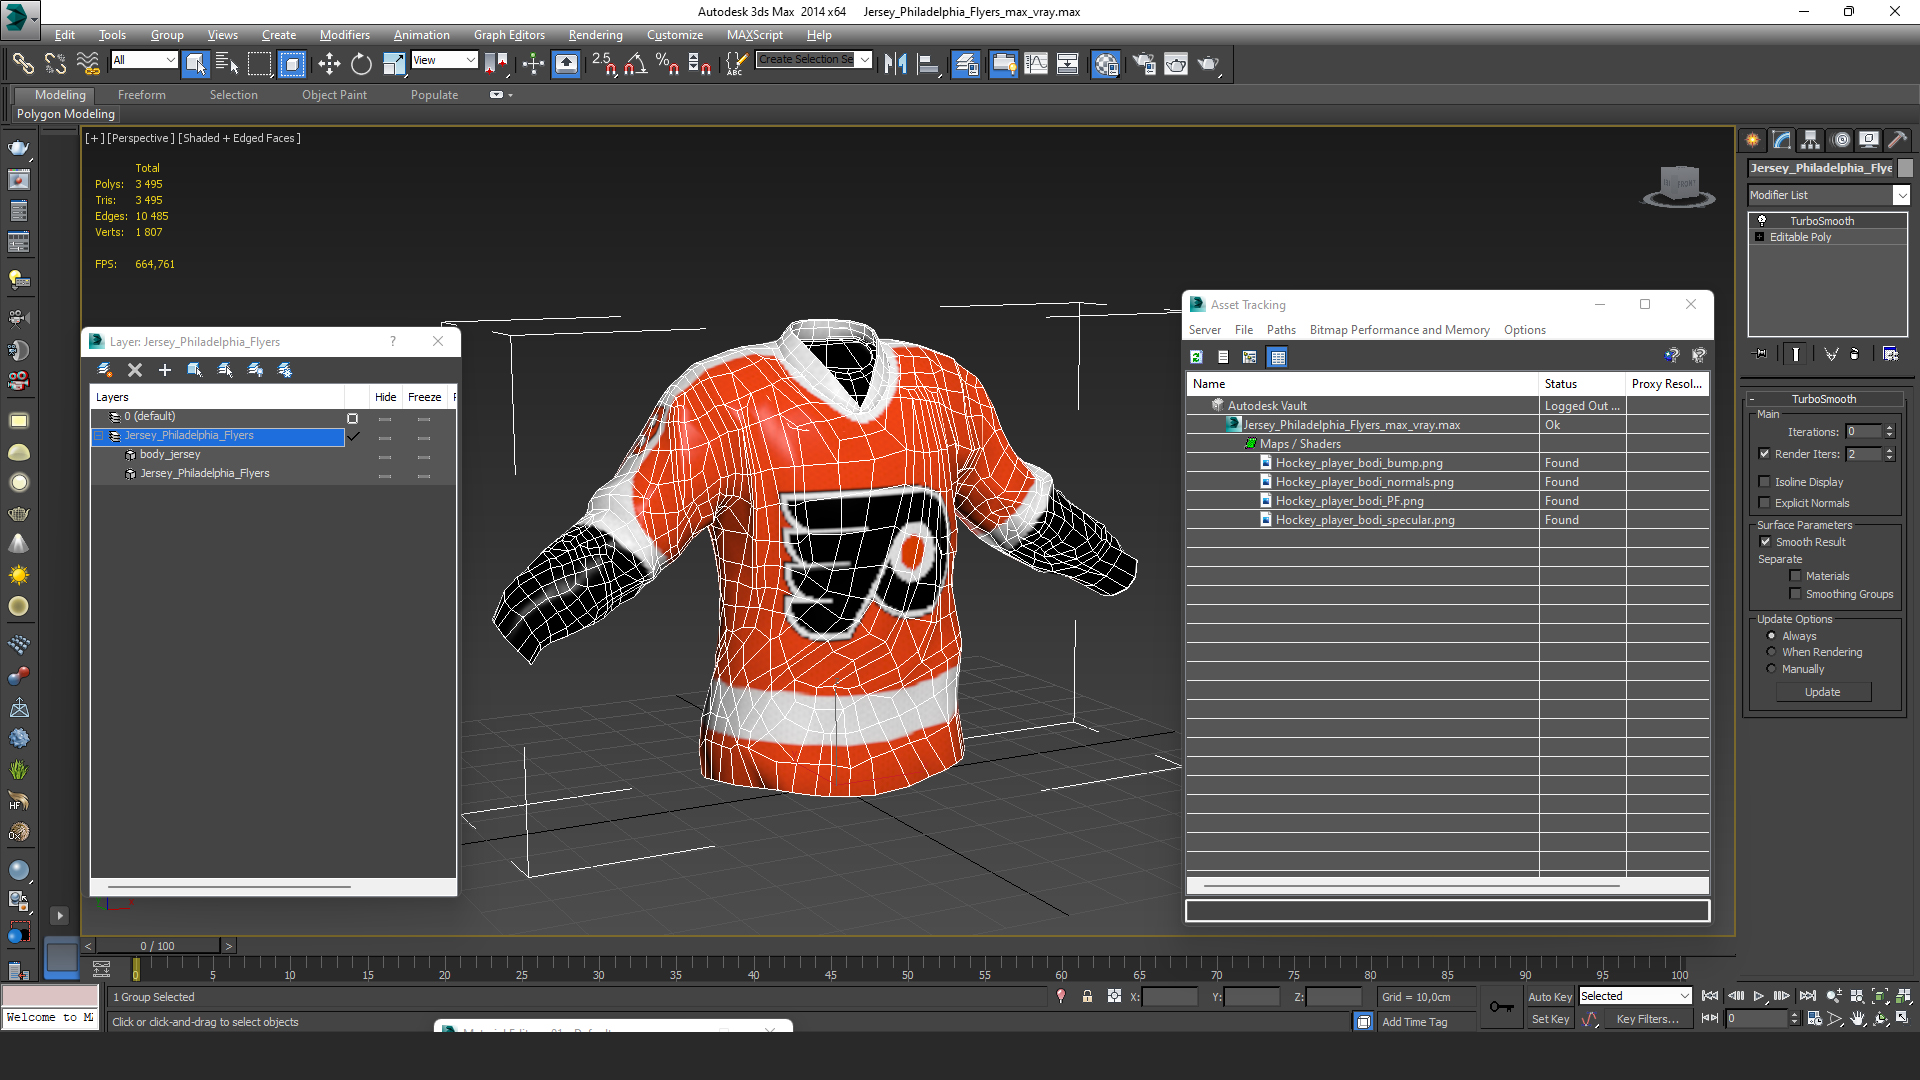Open the Key Filters dialog button
The image size is (1920, 1080).
pos(1647,1019)
